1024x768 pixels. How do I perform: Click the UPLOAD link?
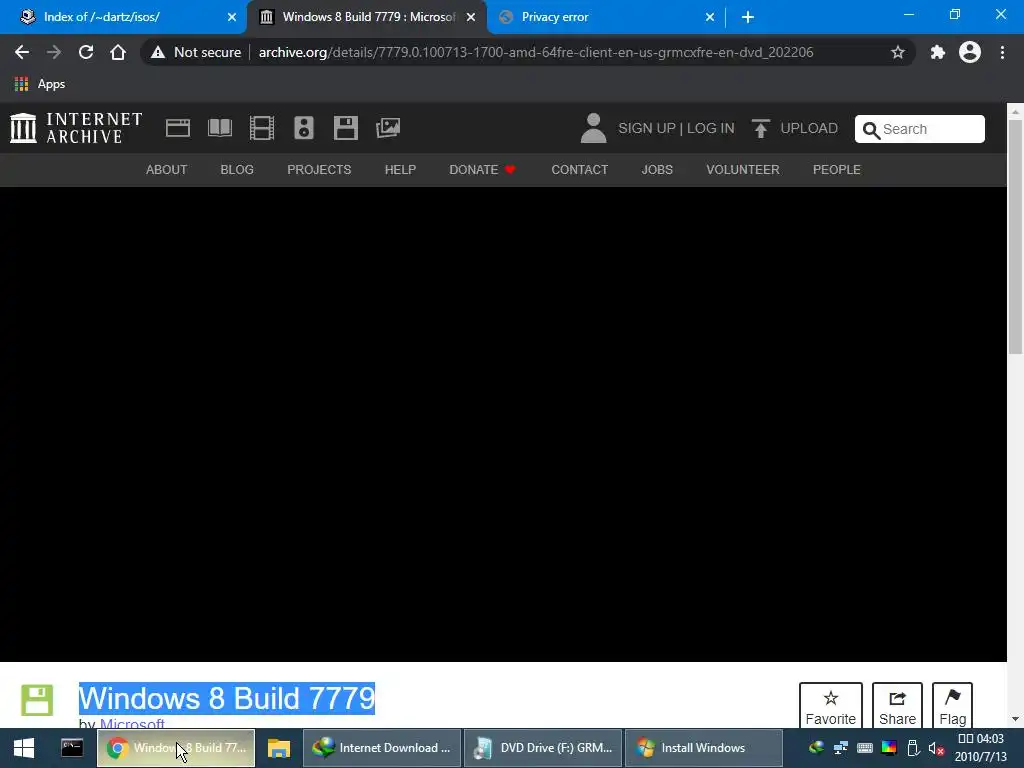[809, 128]
